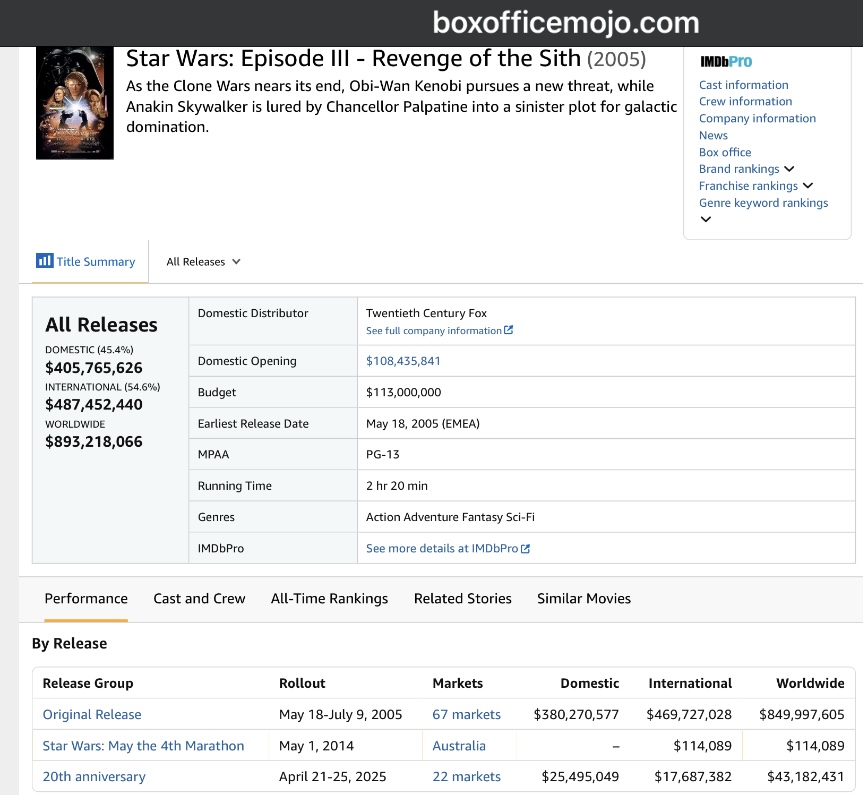Click the $849,997,605 worldwide cell
Image resolution: width=863 pixels, height=795 pixels.
coord(801,714)
